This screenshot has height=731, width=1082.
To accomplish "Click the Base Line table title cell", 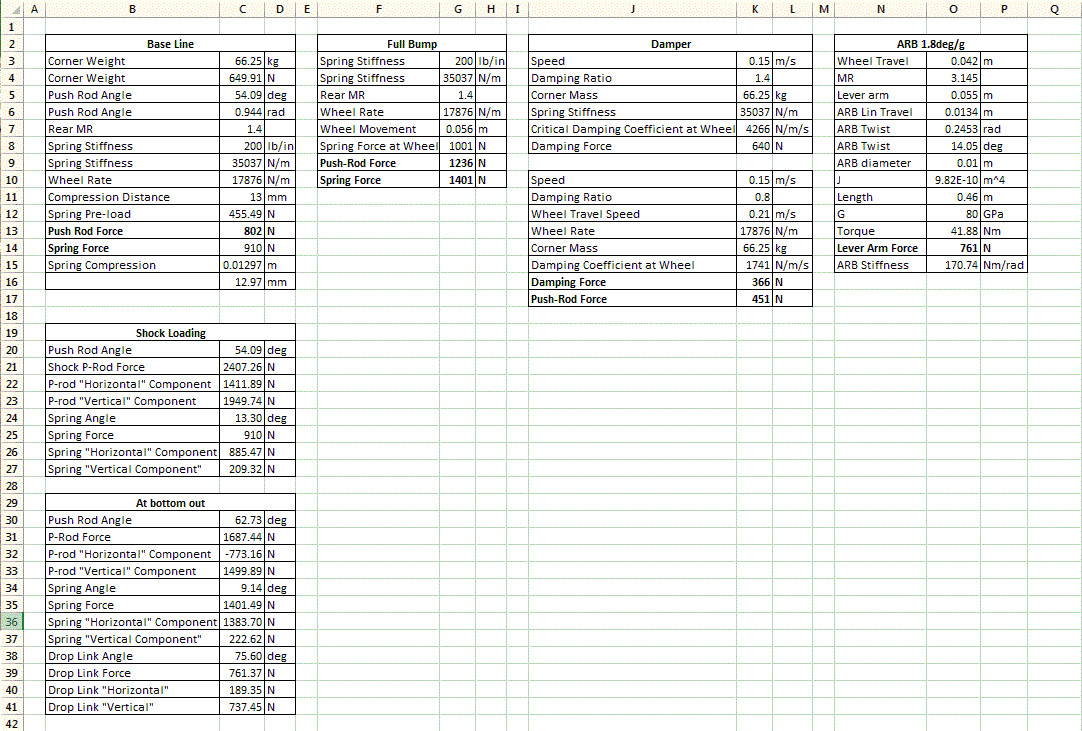I will 166,43.
